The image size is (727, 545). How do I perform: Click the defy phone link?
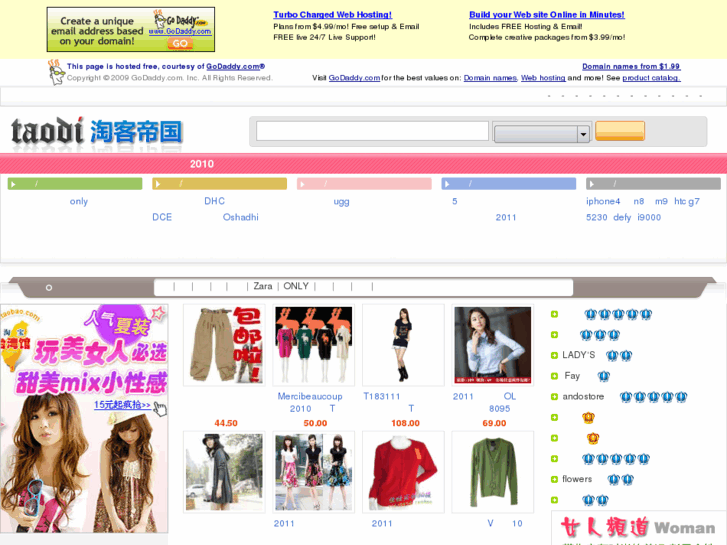point(622,217)
